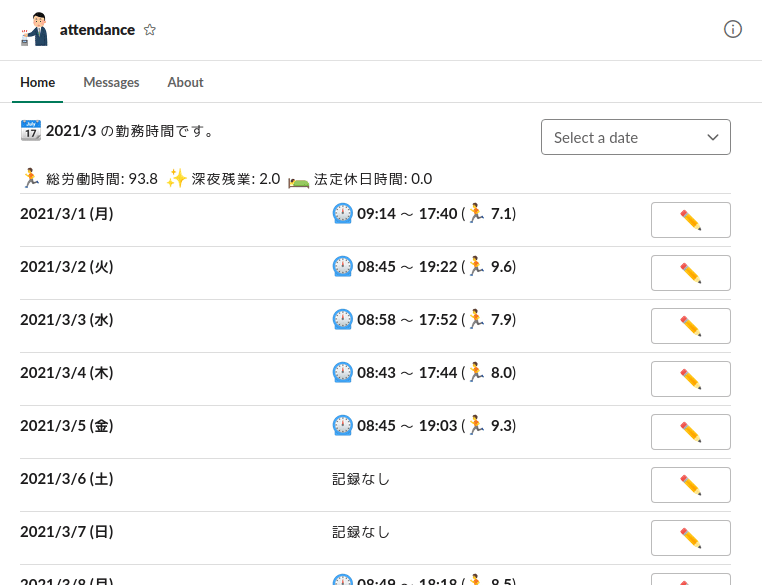
Task: Edit the 2021/3/2 attendance record
Action: point(690,273)
